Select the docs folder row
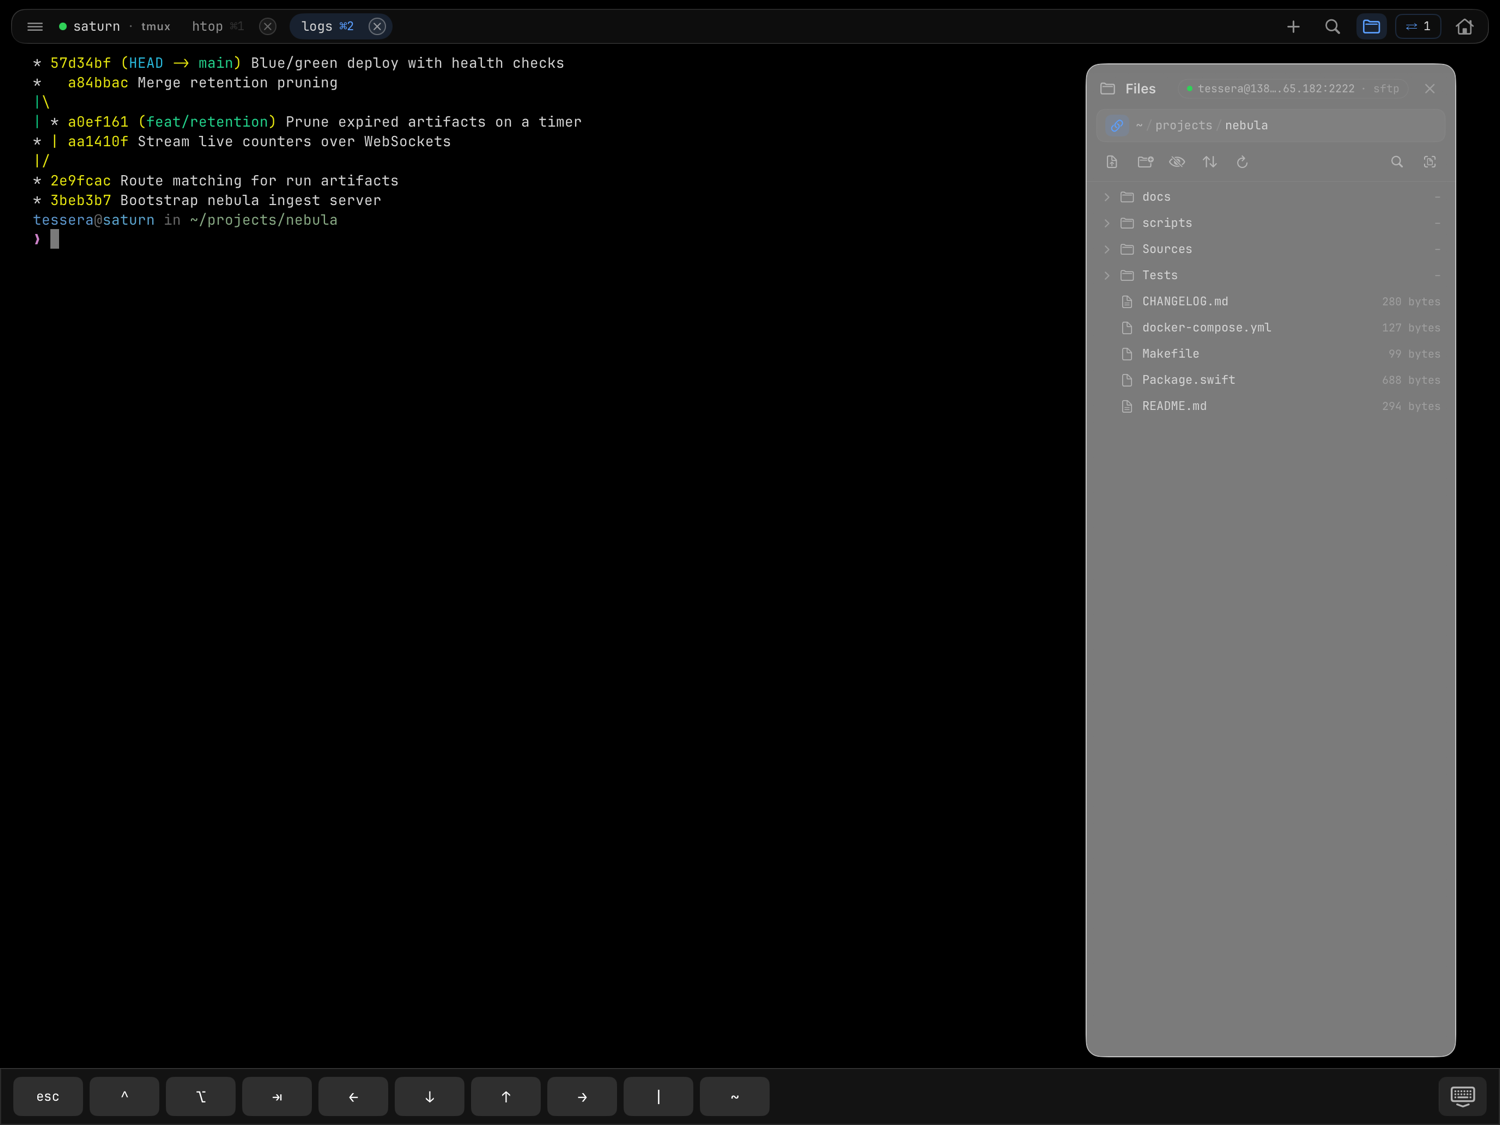Image resolution: width=1500 pixels, height=1125 pixels. pyautogui.click(x=1271, y=197)
